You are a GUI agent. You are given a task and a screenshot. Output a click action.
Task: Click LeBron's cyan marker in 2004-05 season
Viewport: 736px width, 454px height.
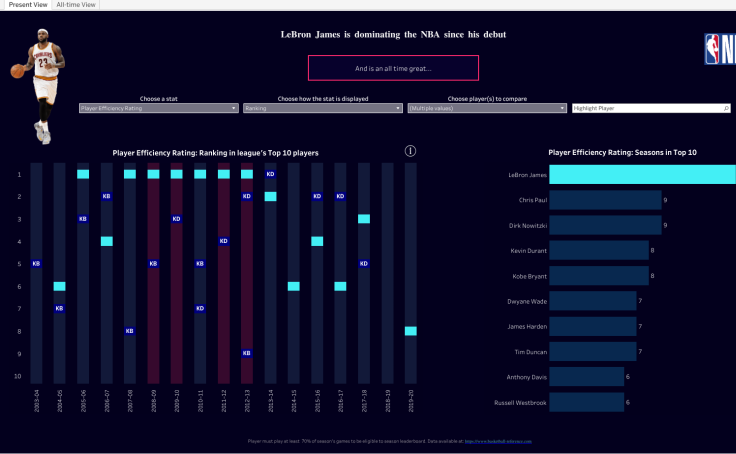coord(59,286)
